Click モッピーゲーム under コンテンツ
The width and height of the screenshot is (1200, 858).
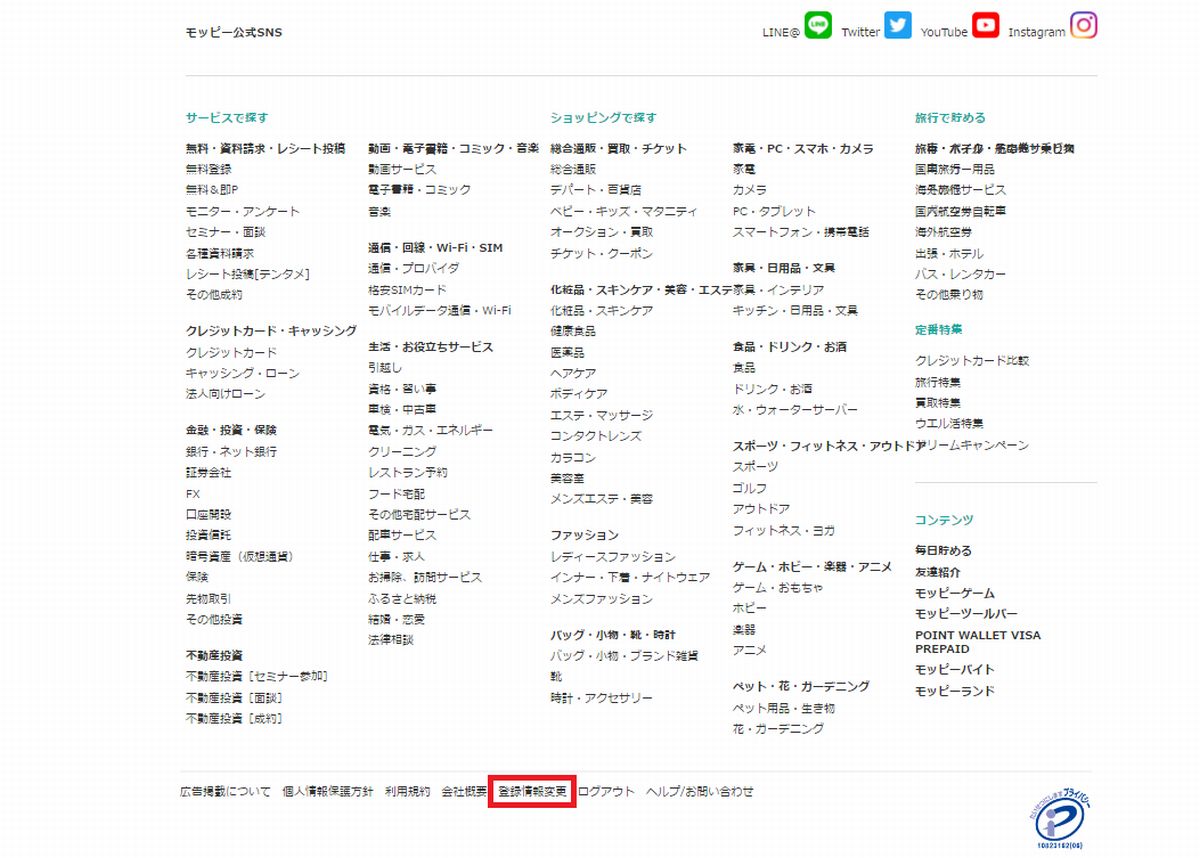click(x=954, y=592)
